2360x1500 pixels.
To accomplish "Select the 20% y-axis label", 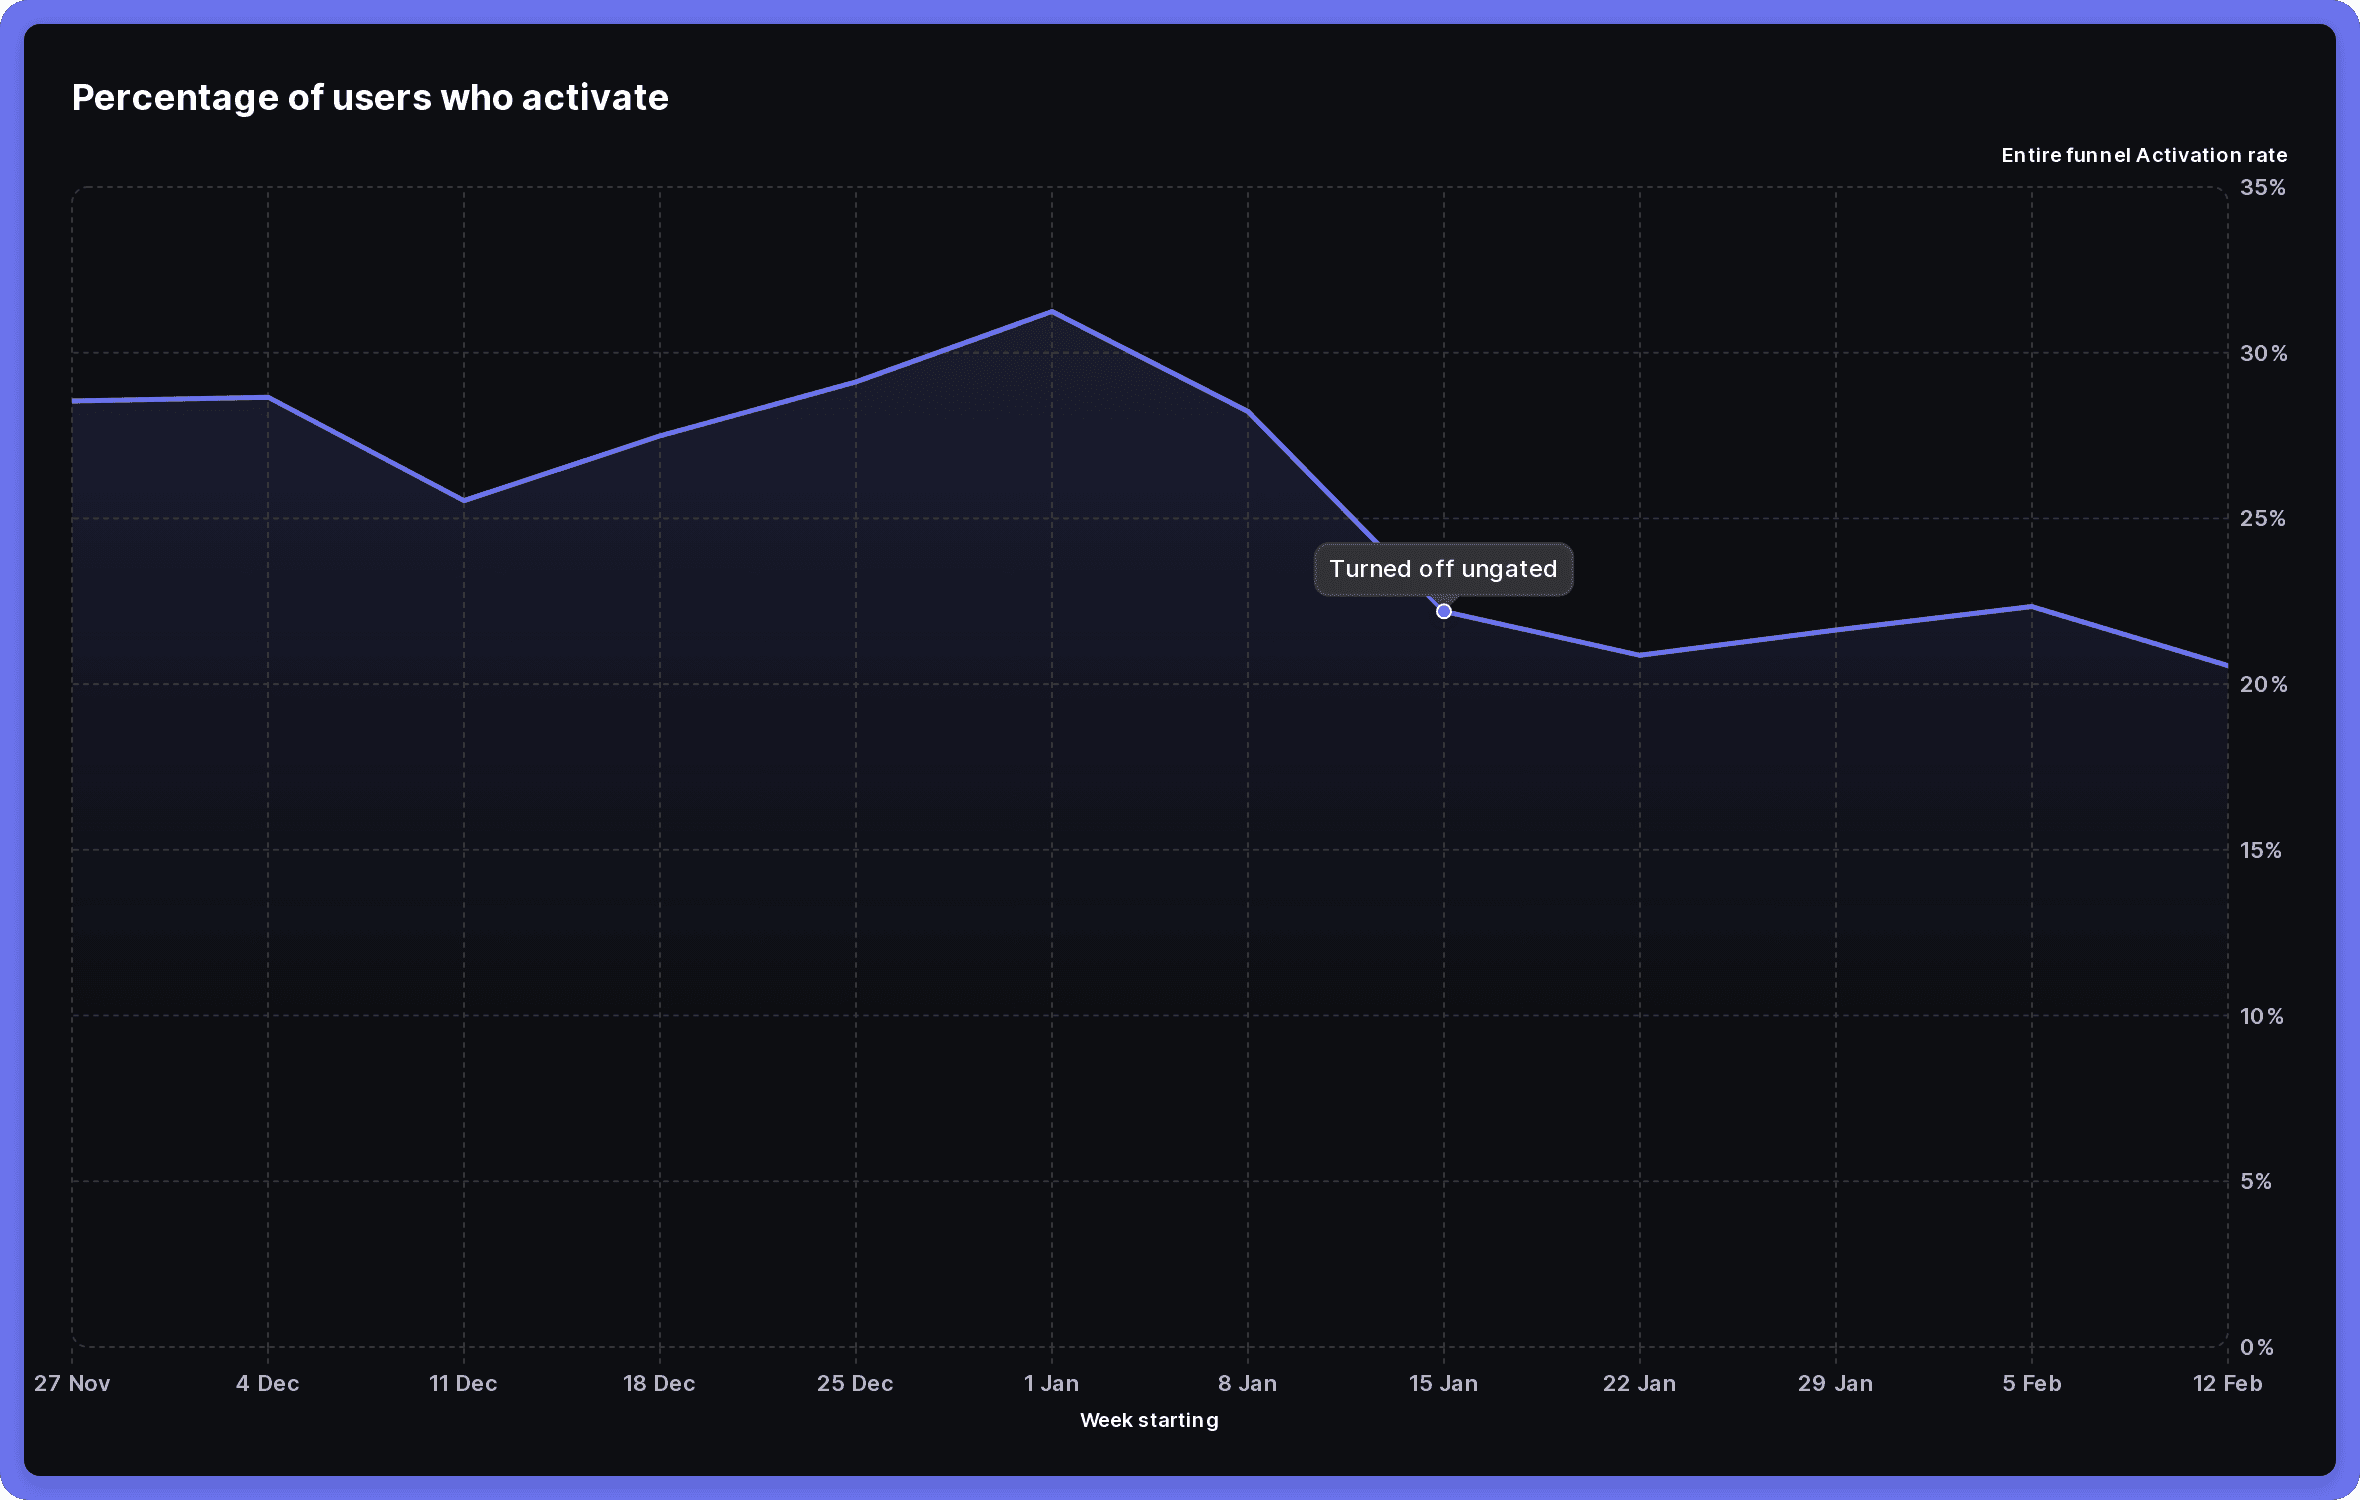I will click(x=2264, y=684).
